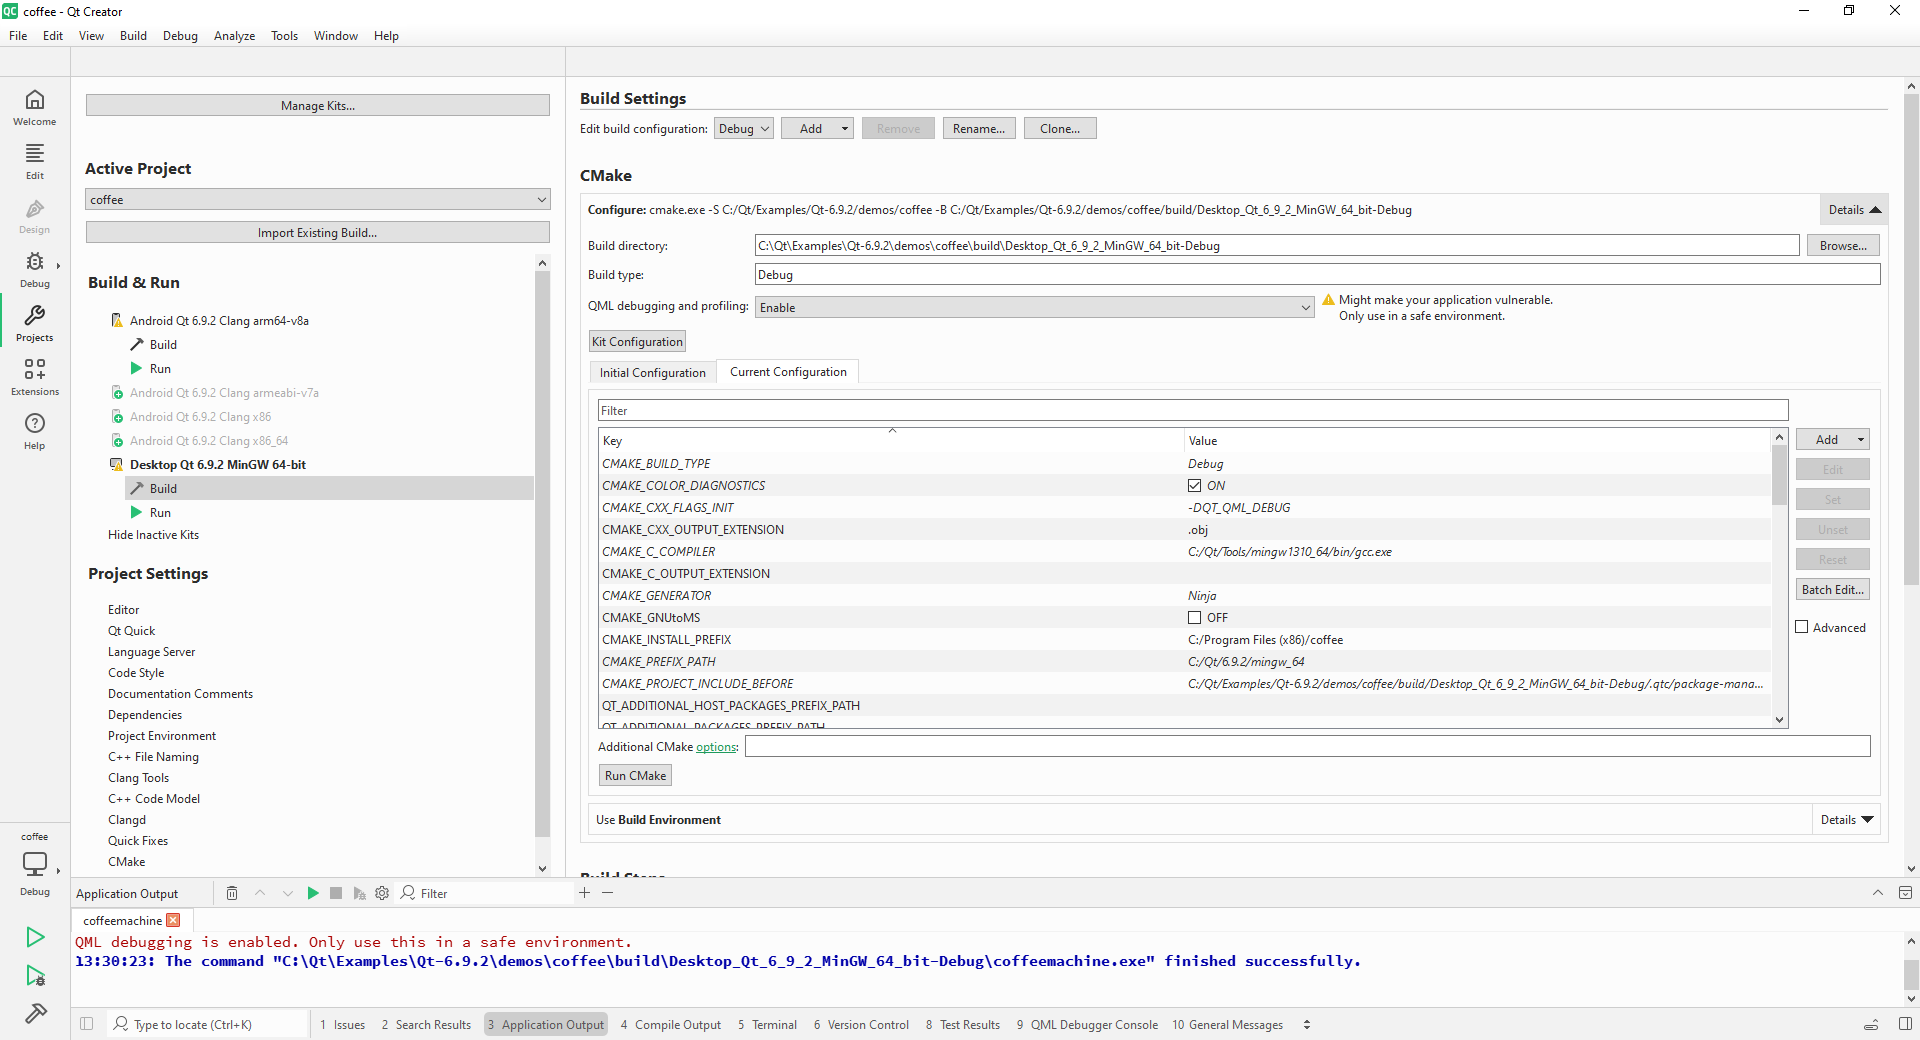Viewport: 1920px width, 1040px height.
Task: Click the Run CMake button
Action: pos(635,776)
